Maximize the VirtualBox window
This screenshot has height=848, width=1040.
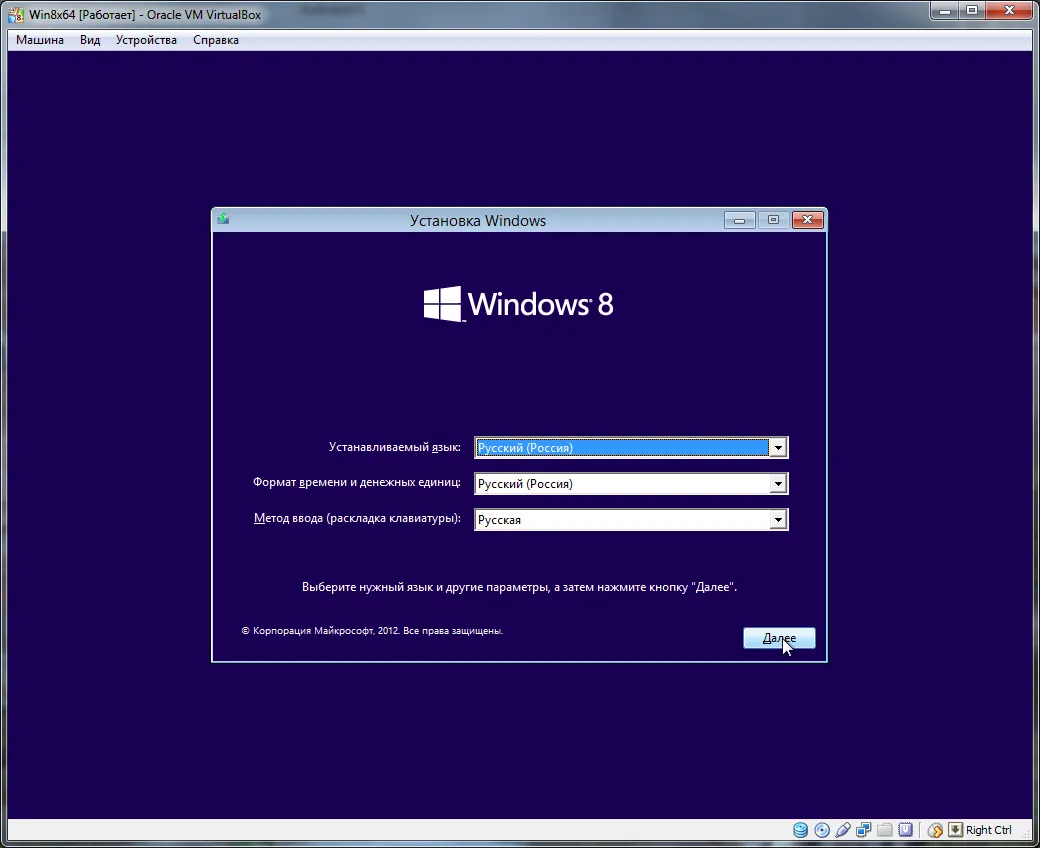point(972,11)
